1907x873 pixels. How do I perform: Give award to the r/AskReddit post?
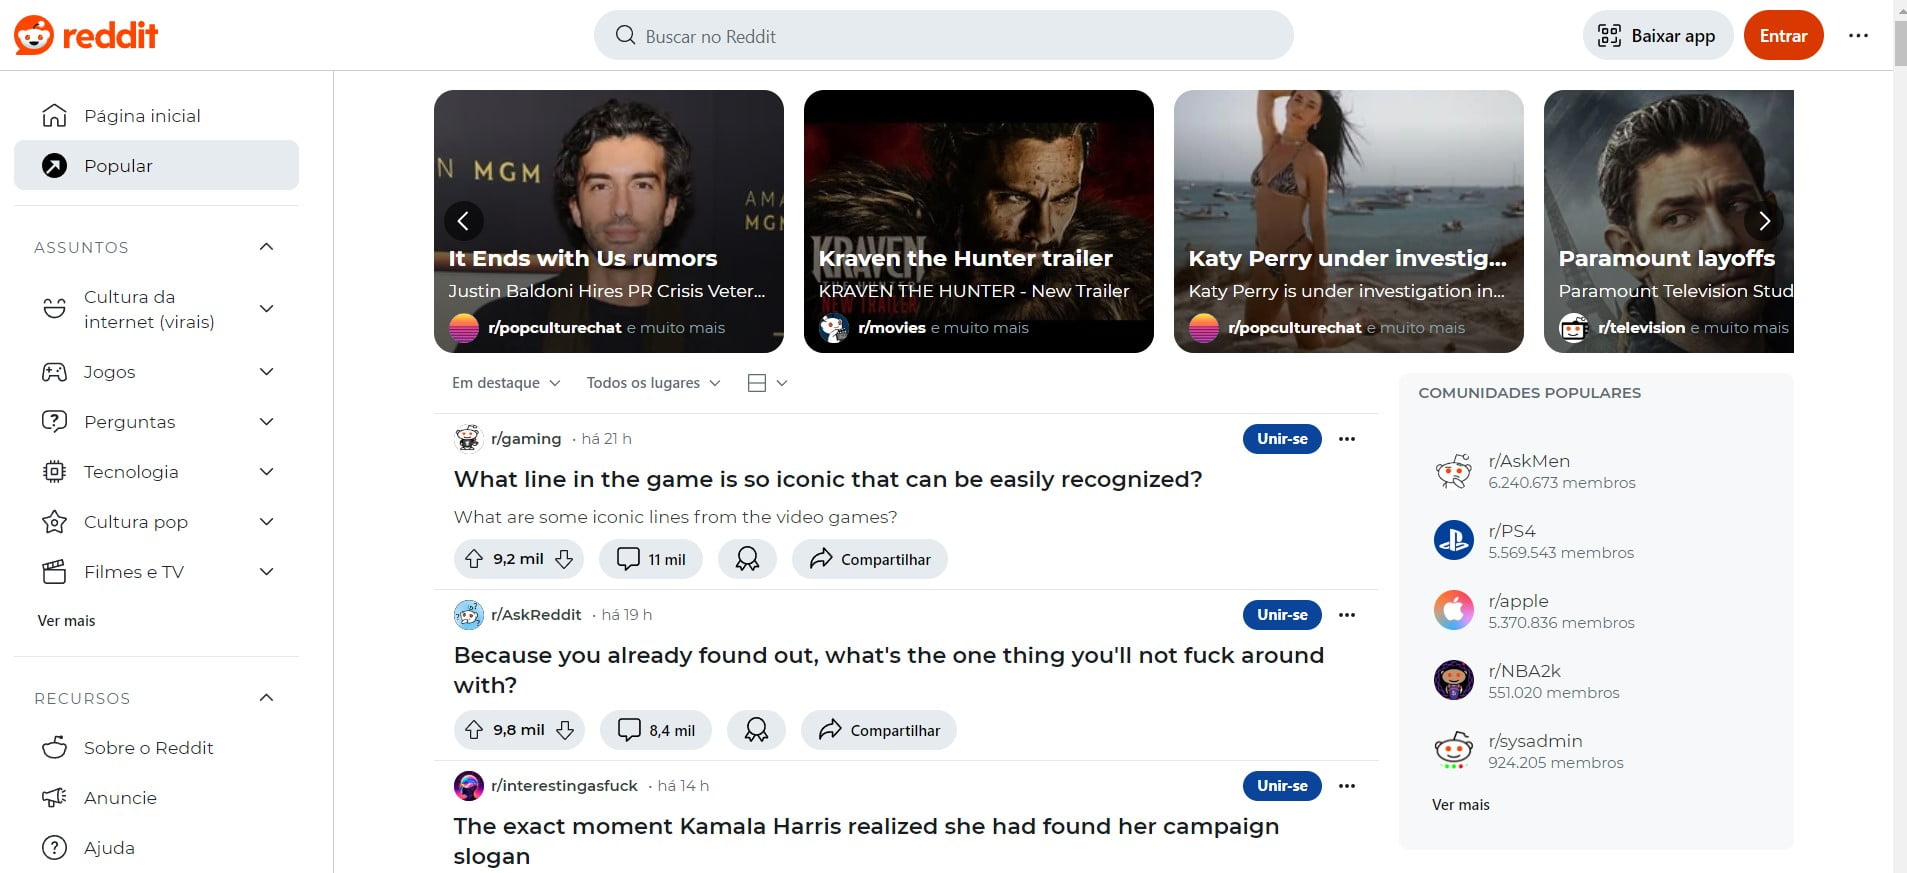point(756,730)
